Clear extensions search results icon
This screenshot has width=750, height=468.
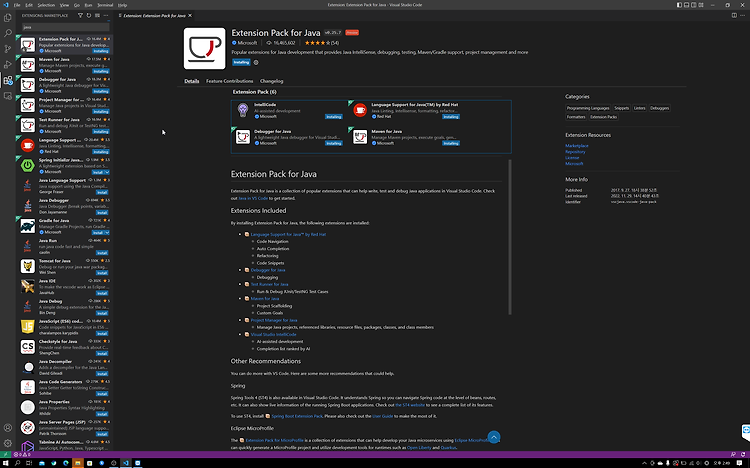[98, 15]
